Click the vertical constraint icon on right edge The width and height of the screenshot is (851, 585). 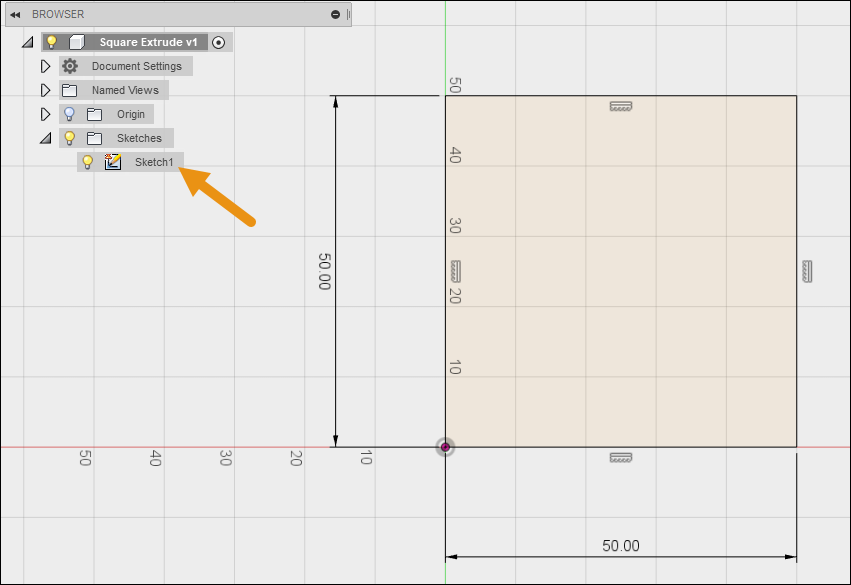pos(807,271)
